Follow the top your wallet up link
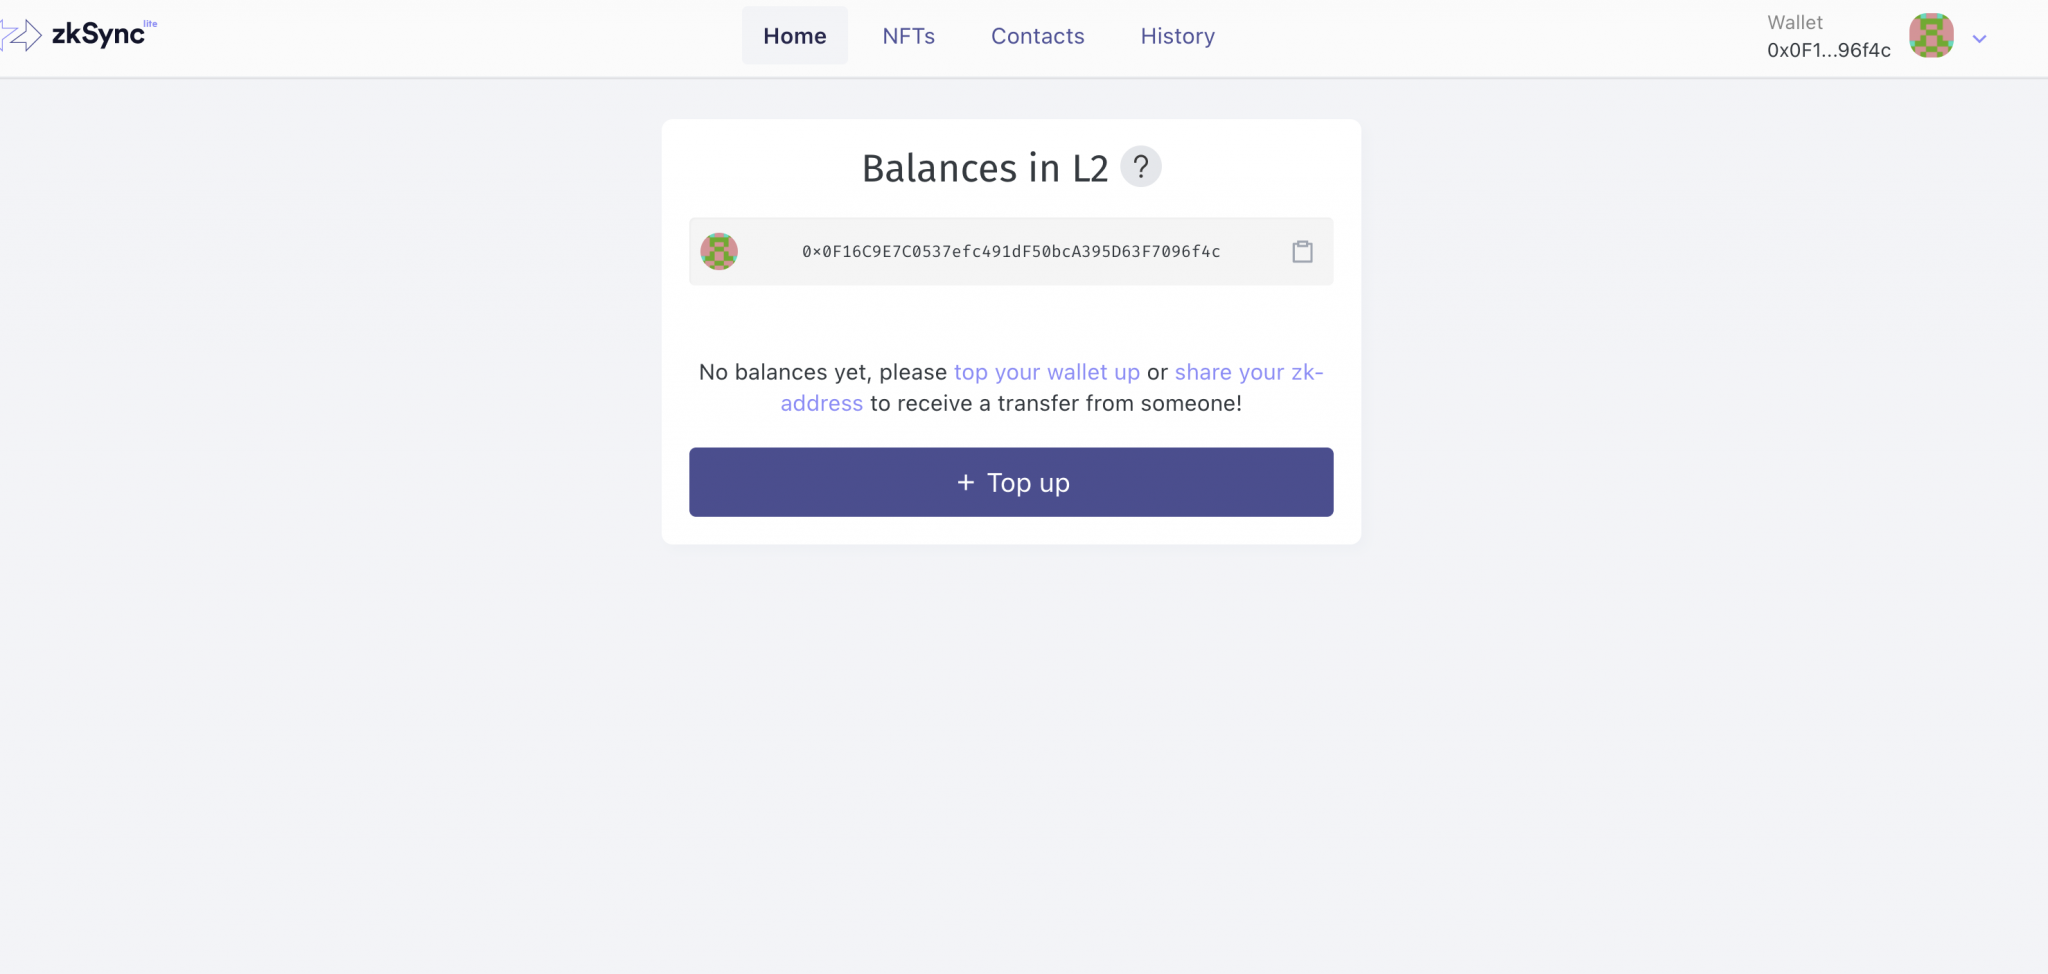This screenshot has width=2048, height=974. (1046, 372)
